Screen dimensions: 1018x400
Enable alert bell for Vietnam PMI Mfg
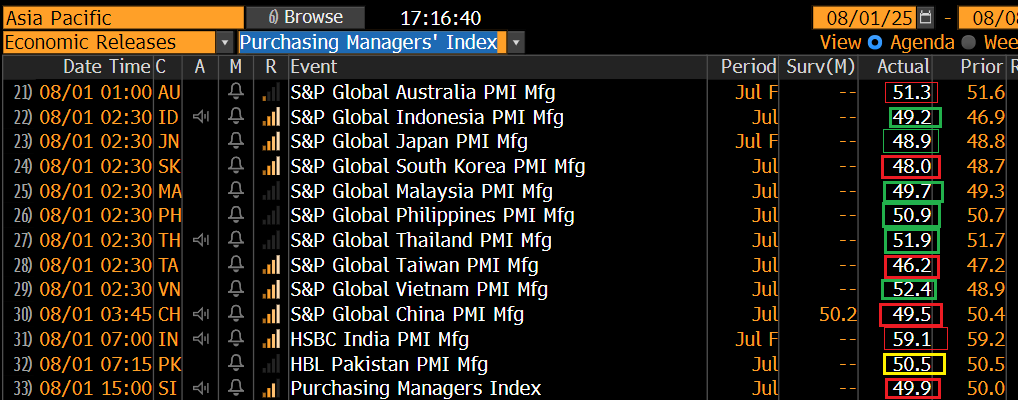236,290
